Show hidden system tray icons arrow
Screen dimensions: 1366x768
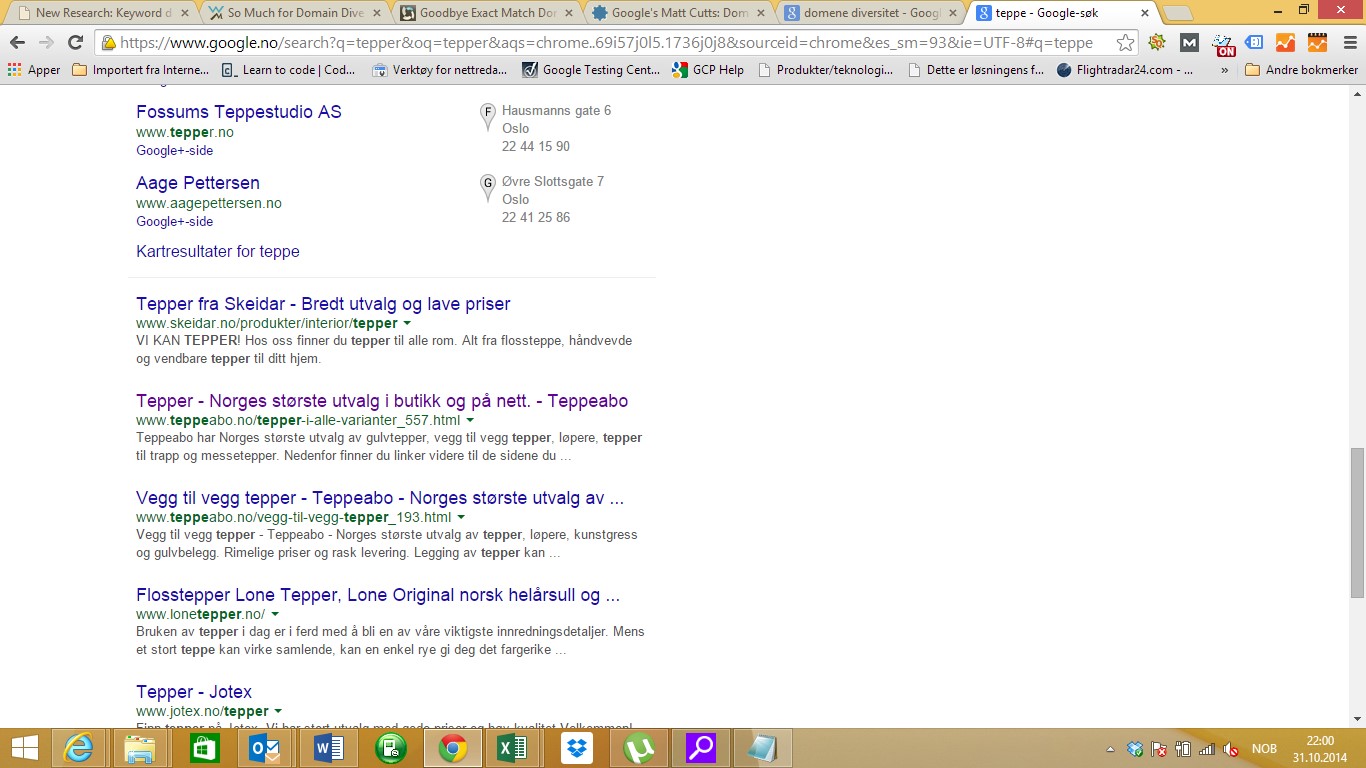point(1110,749)
